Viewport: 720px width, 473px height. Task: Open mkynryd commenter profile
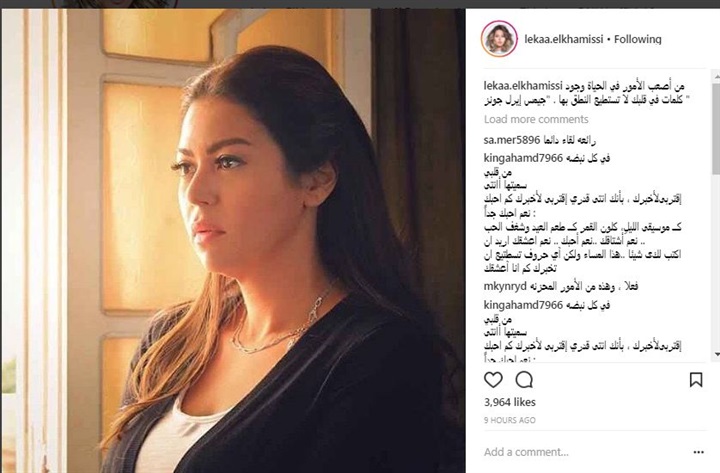point(505,287)
